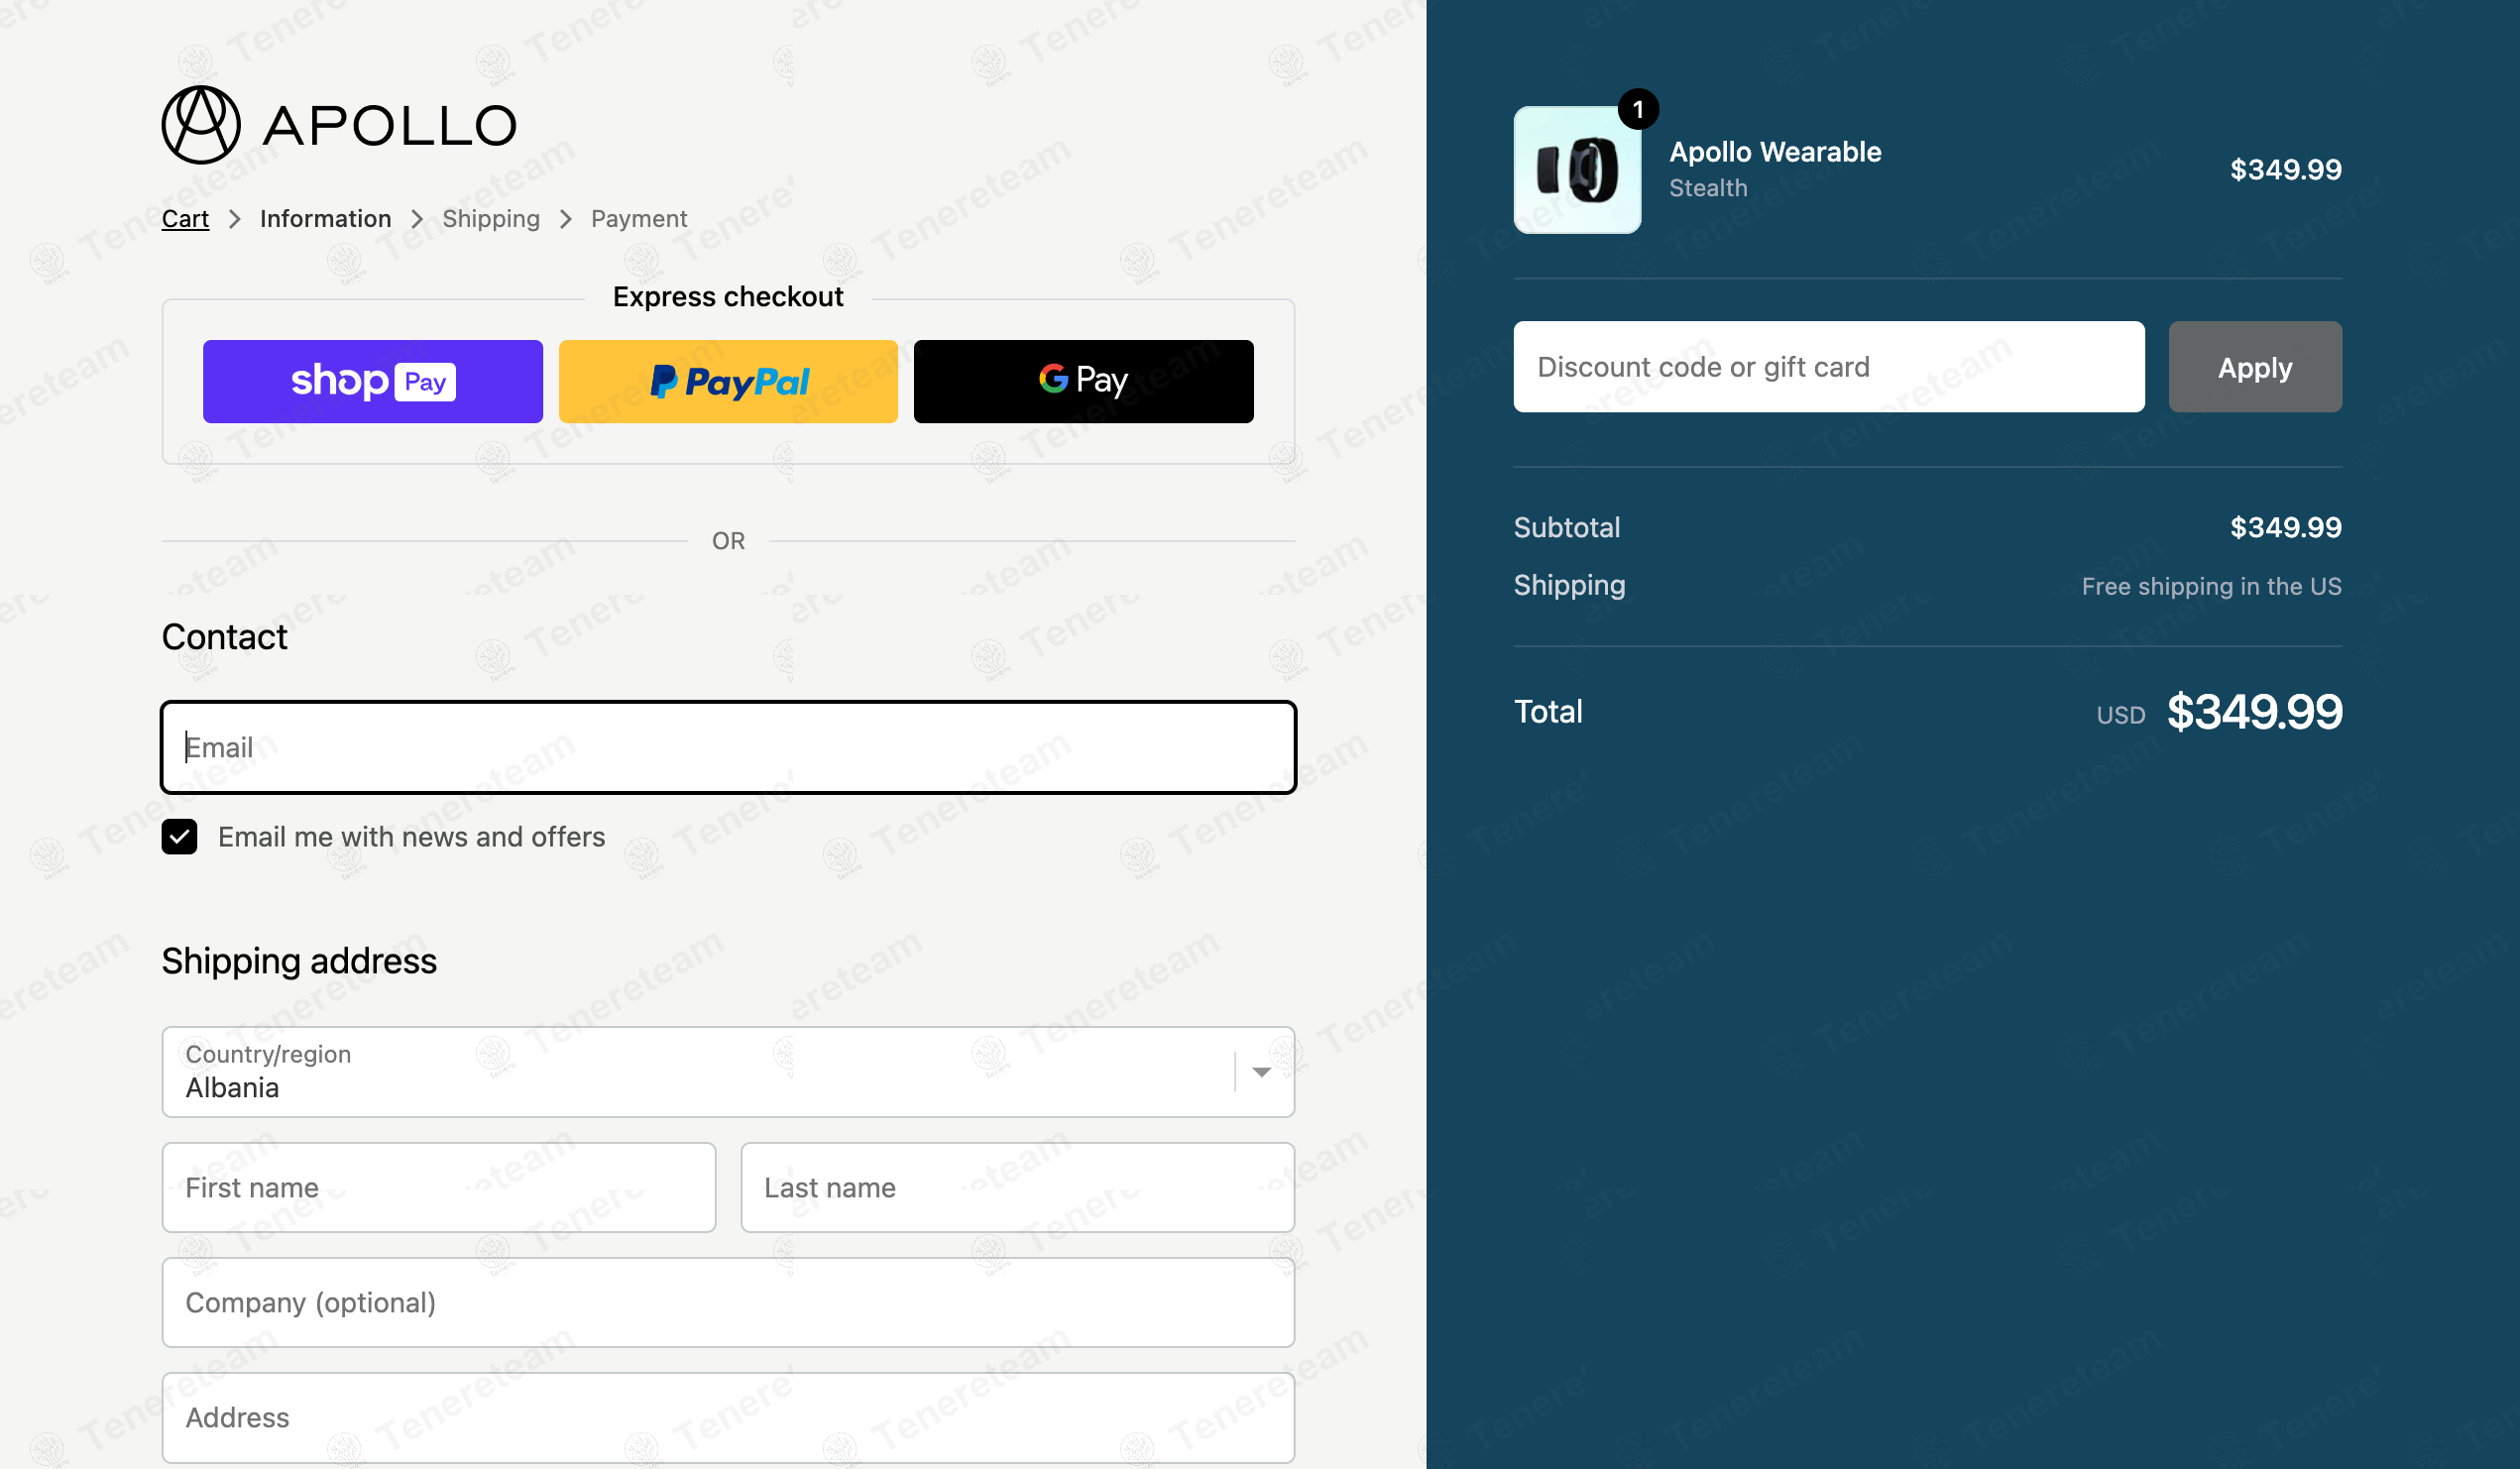Click the Company (optional) field
Viewport: 2520px width, 1469px height.
coord(728,1302)
